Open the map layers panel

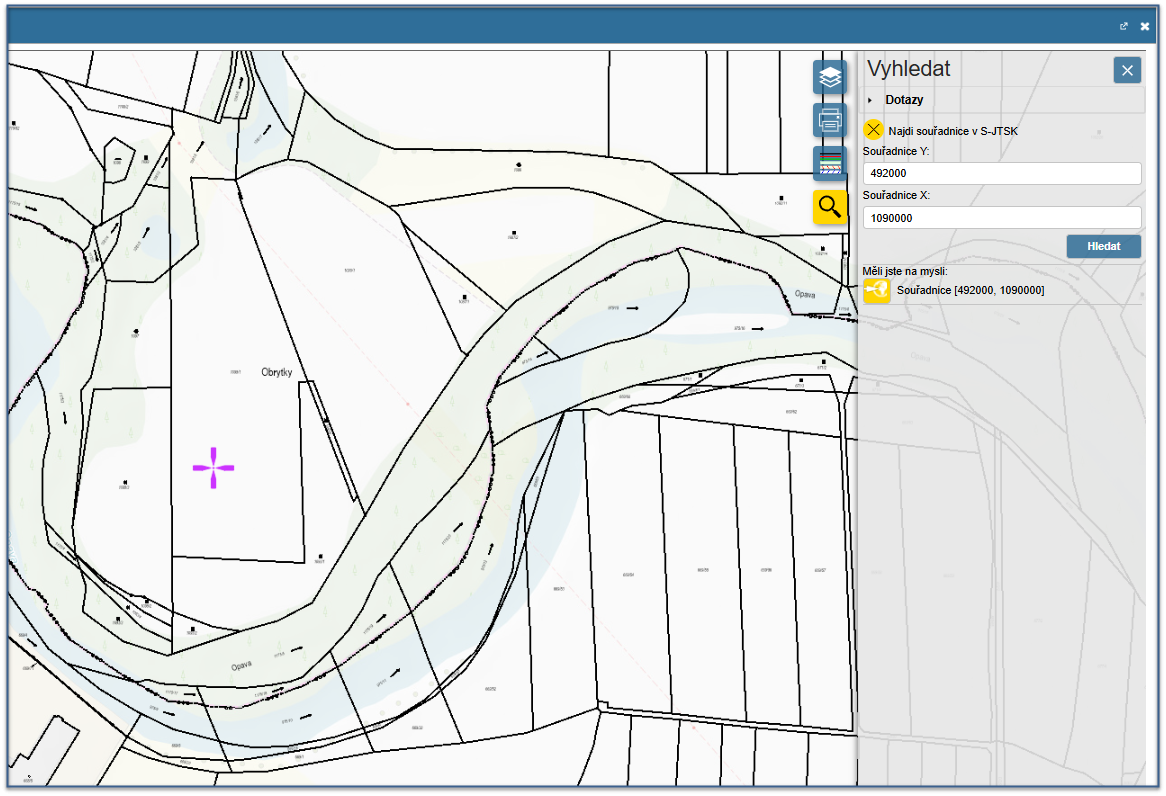coord(829,77)
